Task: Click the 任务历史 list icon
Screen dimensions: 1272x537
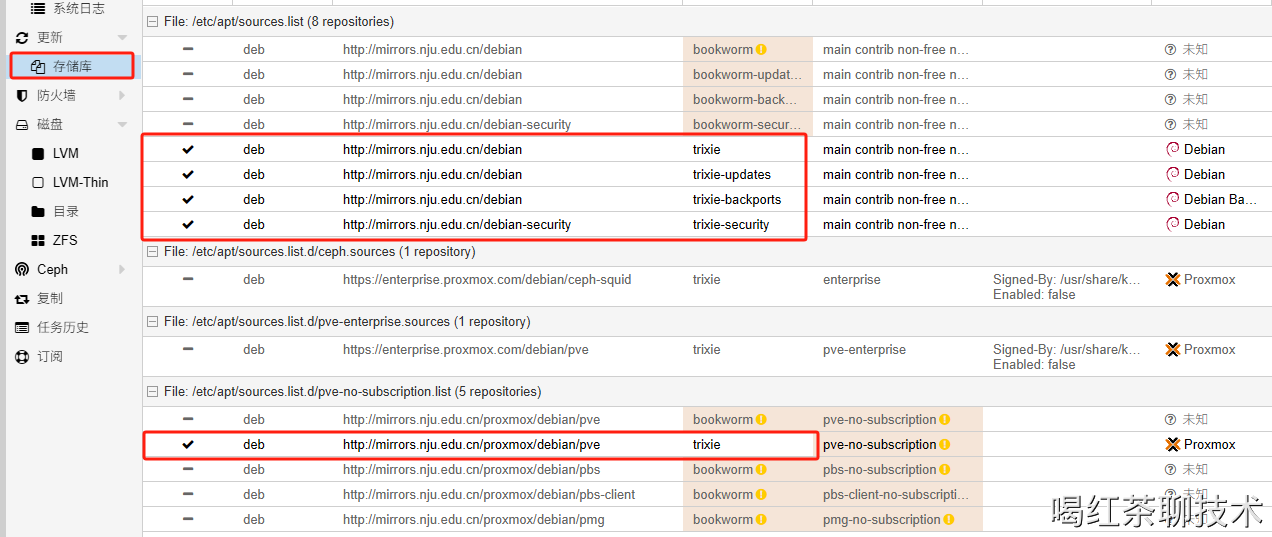Action: coord(22,328)
